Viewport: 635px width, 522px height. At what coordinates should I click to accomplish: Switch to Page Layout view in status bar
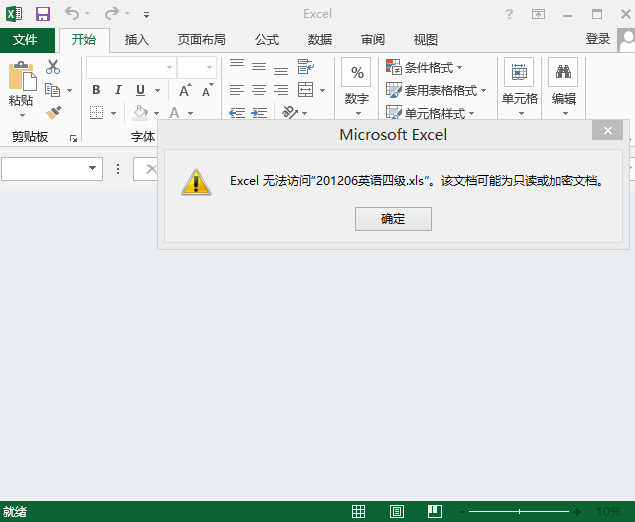(x=396, y=511)
